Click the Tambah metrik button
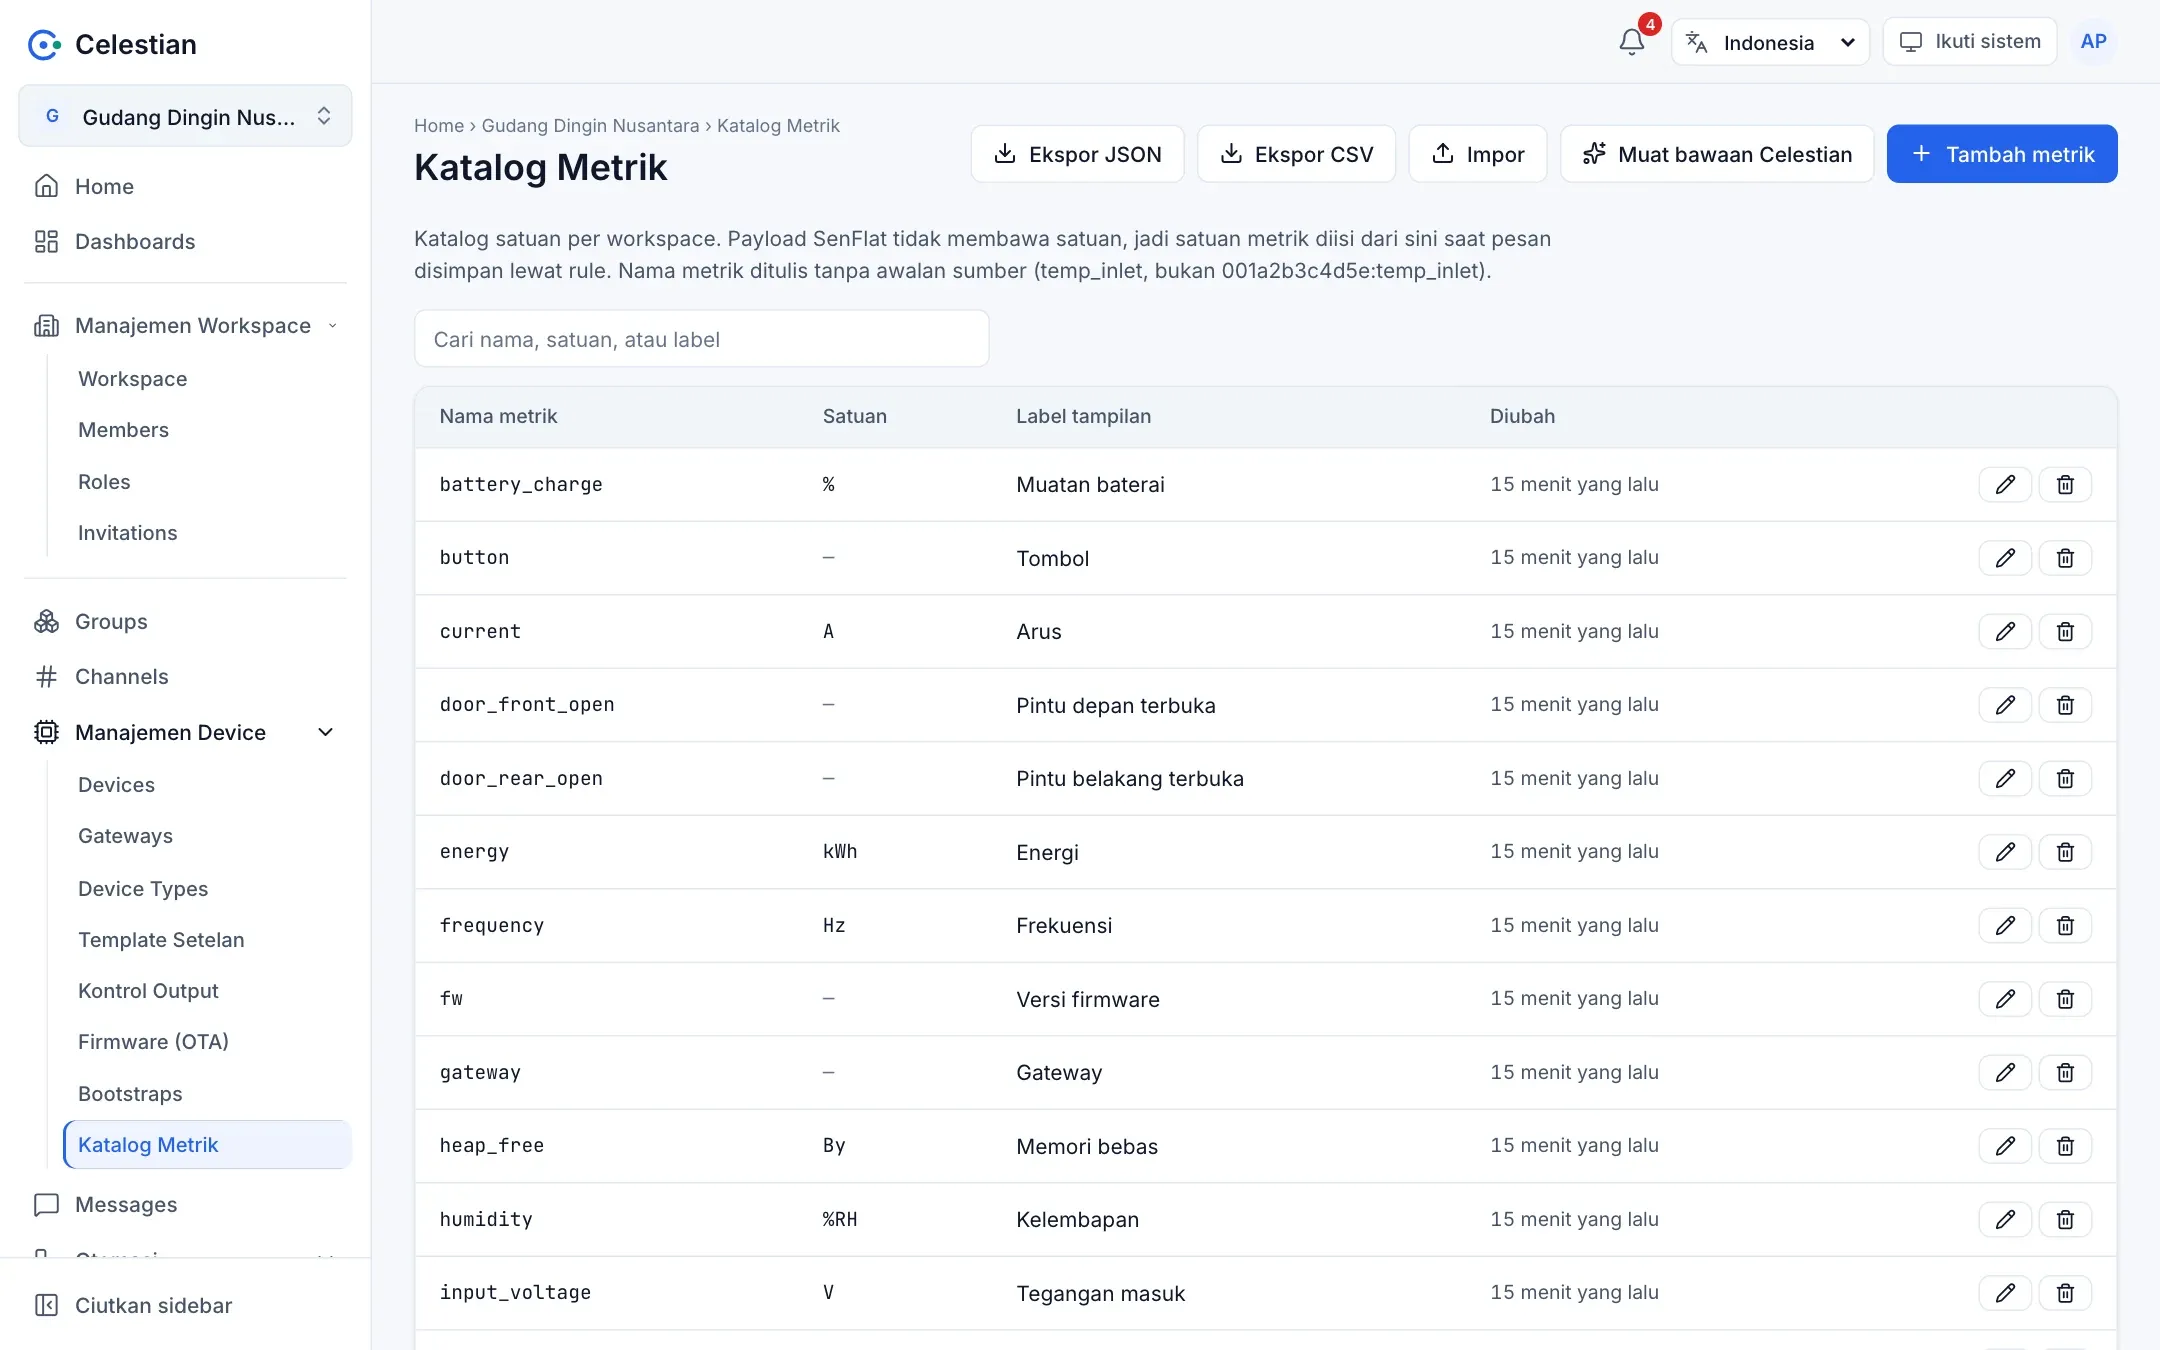Screen dimensions: 2160x1350 click(2001, 154)
